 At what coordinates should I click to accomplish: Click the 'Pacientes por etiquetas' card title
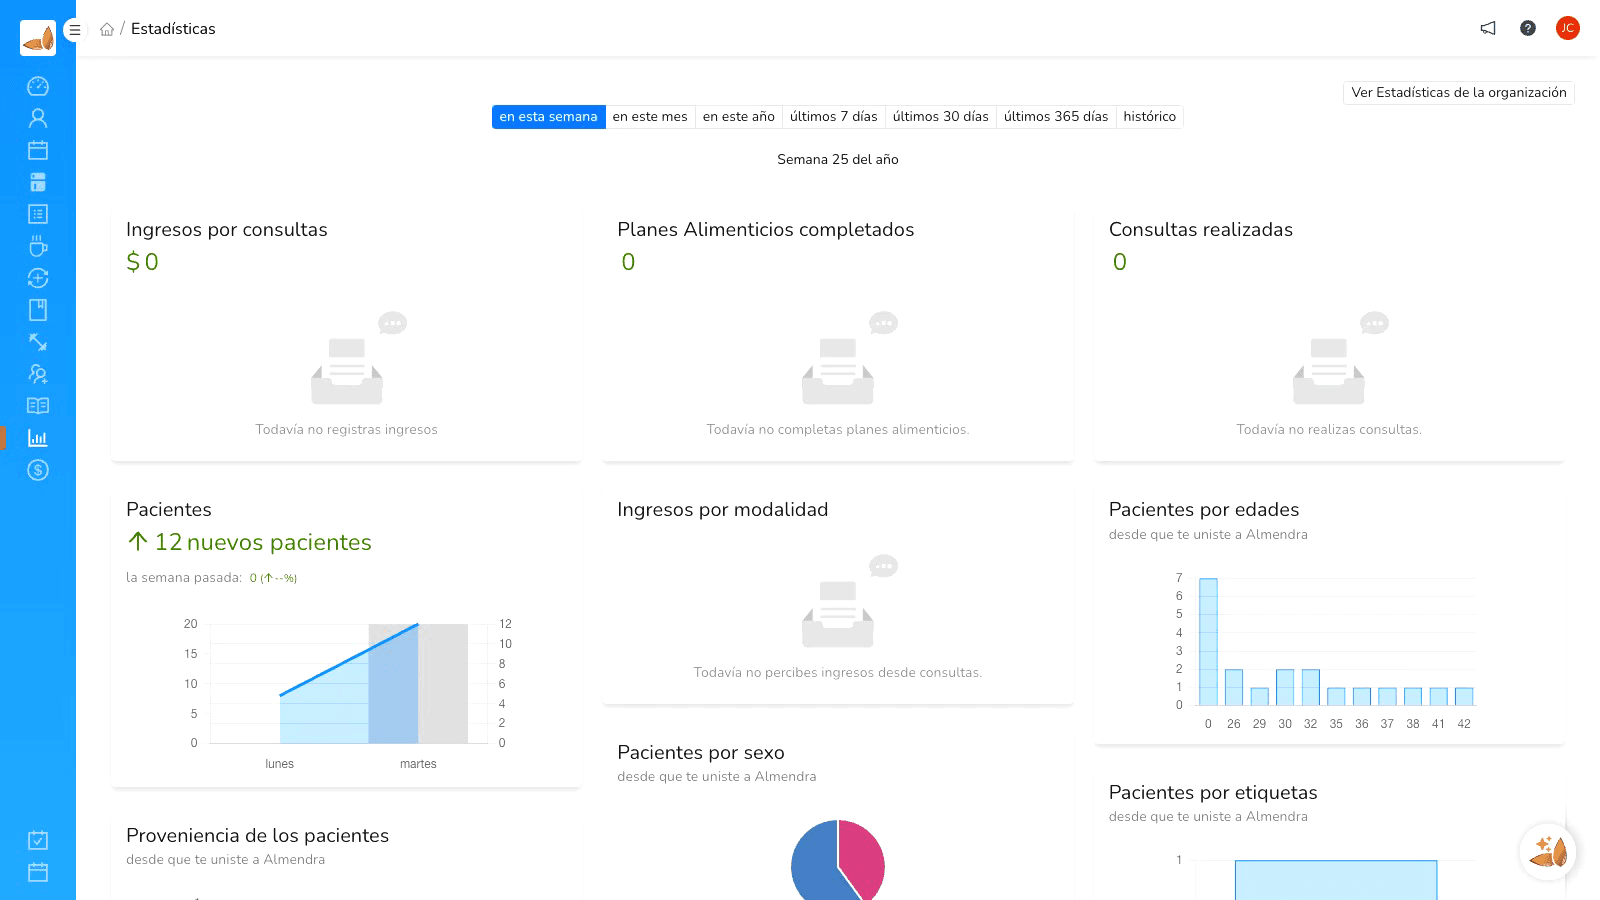pos(1213,793)
